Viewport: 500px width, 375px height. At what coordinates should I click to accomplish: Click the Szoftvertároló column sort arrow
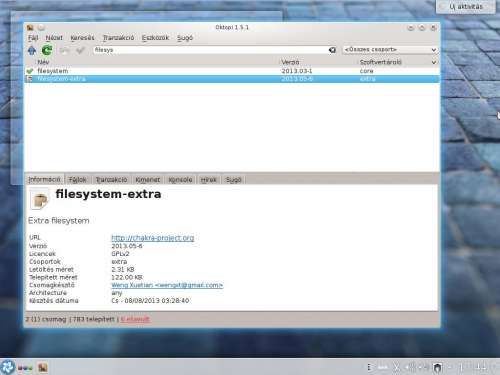point(433,62)
